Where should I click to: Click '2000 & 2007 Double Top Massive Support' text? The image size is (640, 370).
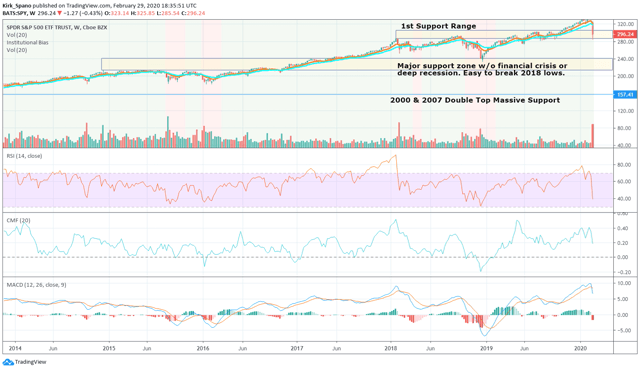pos(475,100)
